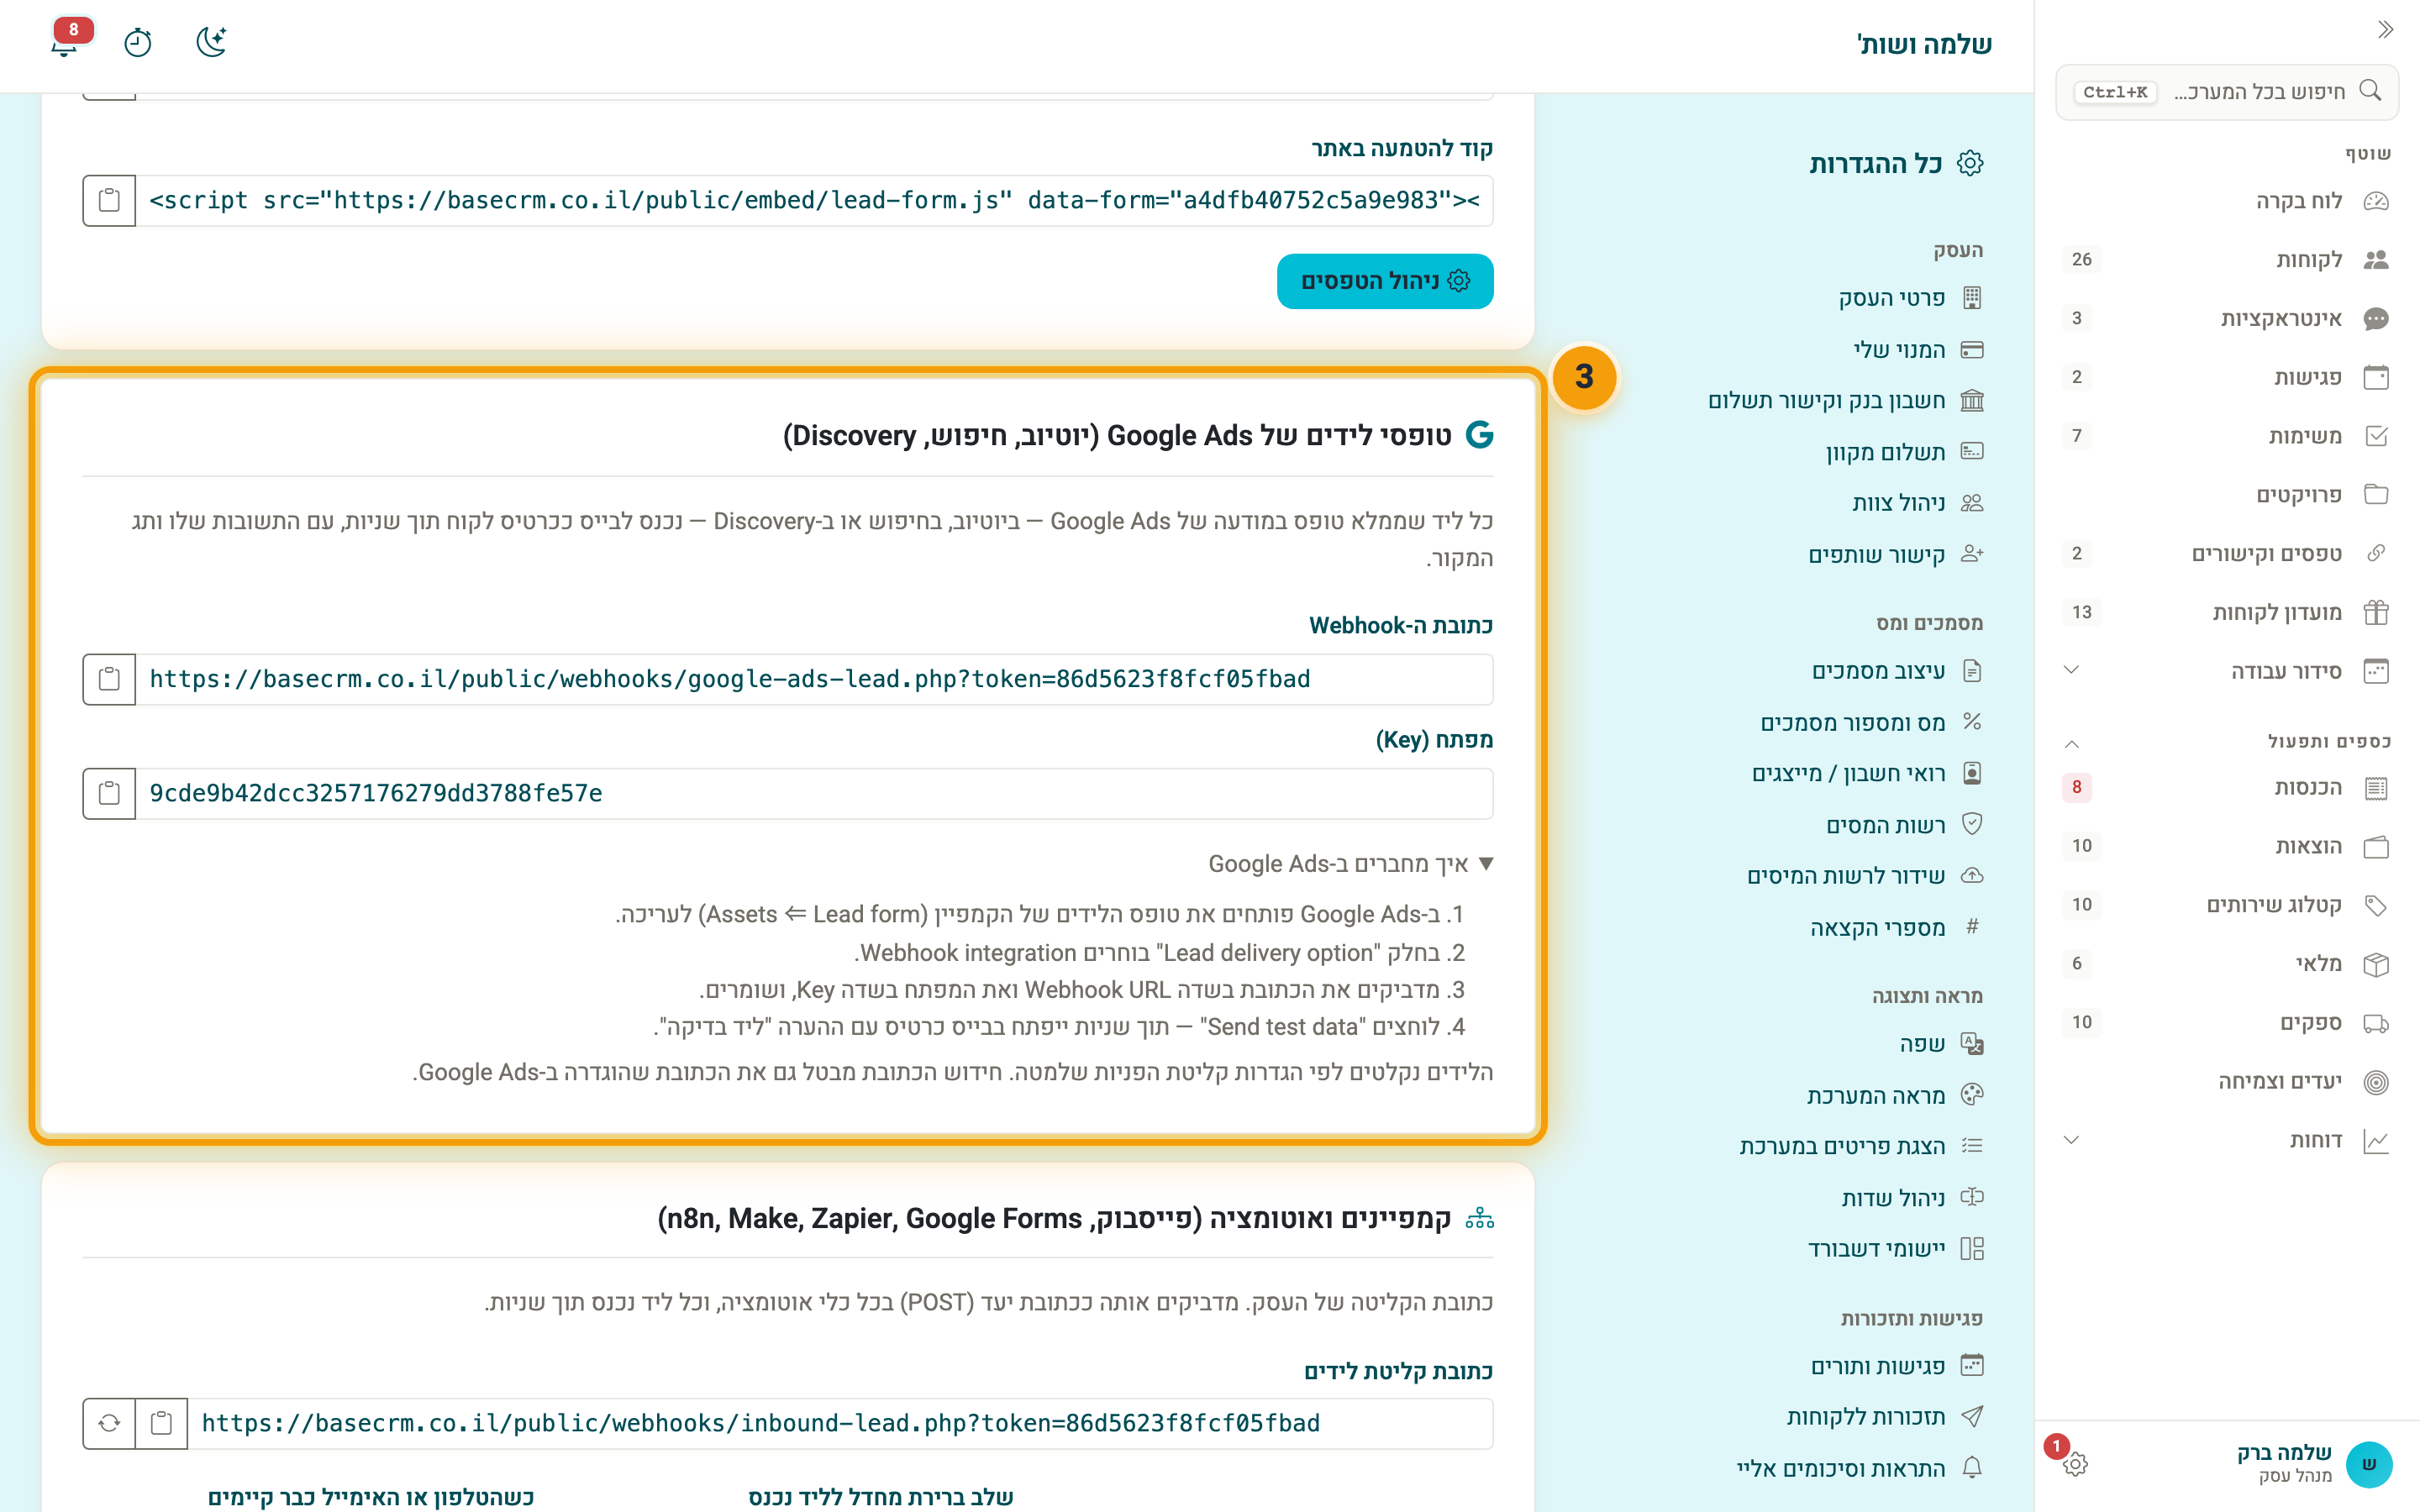Click the global search field חיפוש בכל המערכת
The height and width of the screenshot is (1512, 2420).
click(2227, 92)
